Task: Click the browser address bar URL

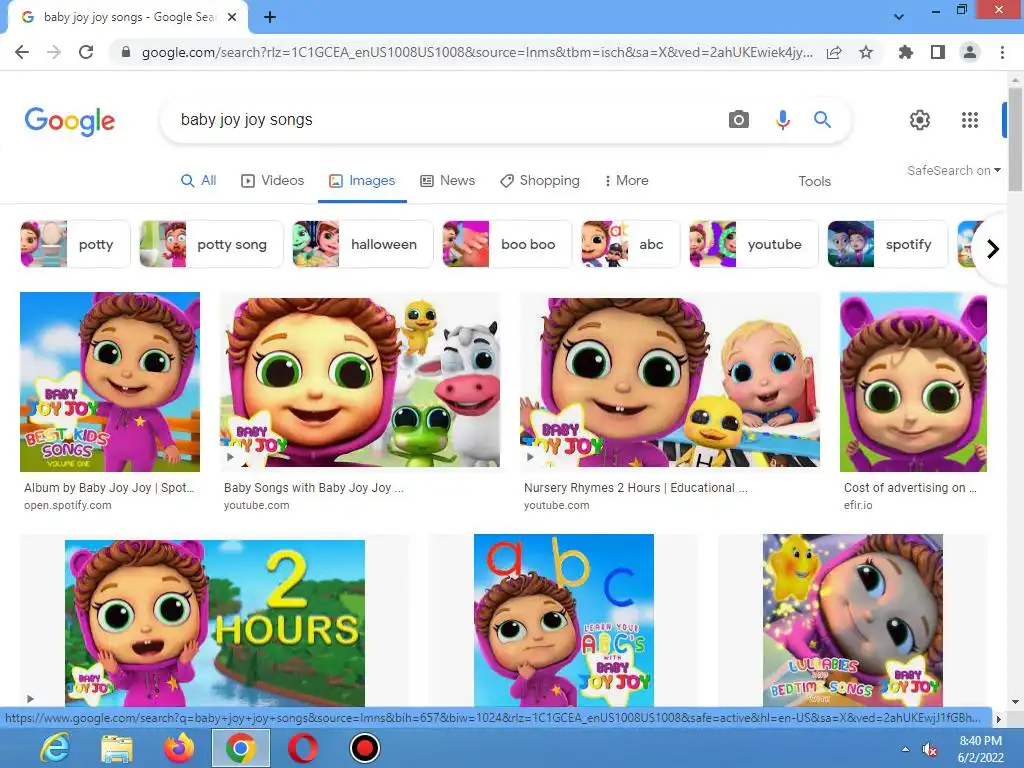Action: 477,52
